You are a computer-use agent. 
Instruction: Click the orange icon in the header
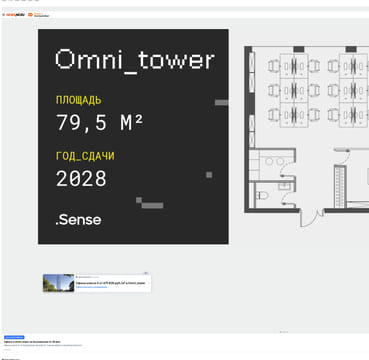pyautogui.click(x=30, y=15)
